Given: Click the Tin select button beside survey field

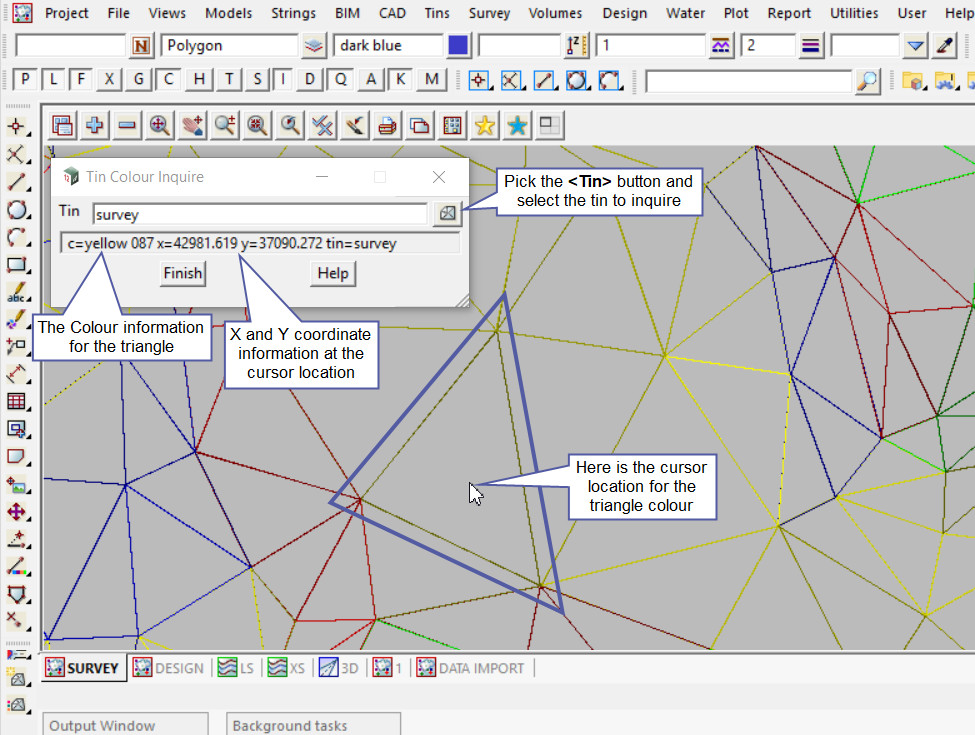Looking at the screenshot, I should [447, 213].
